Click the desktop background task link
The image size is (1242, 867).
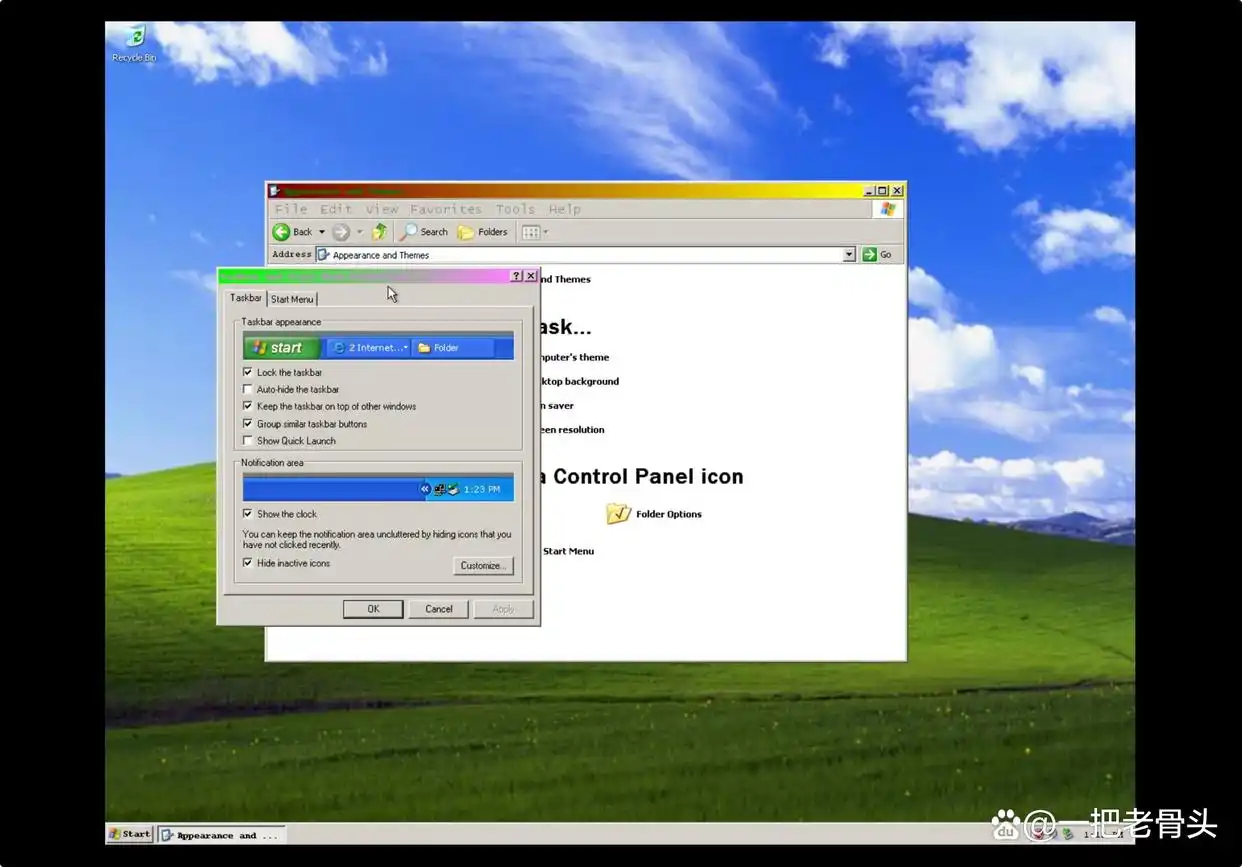(x=579, y=381)
